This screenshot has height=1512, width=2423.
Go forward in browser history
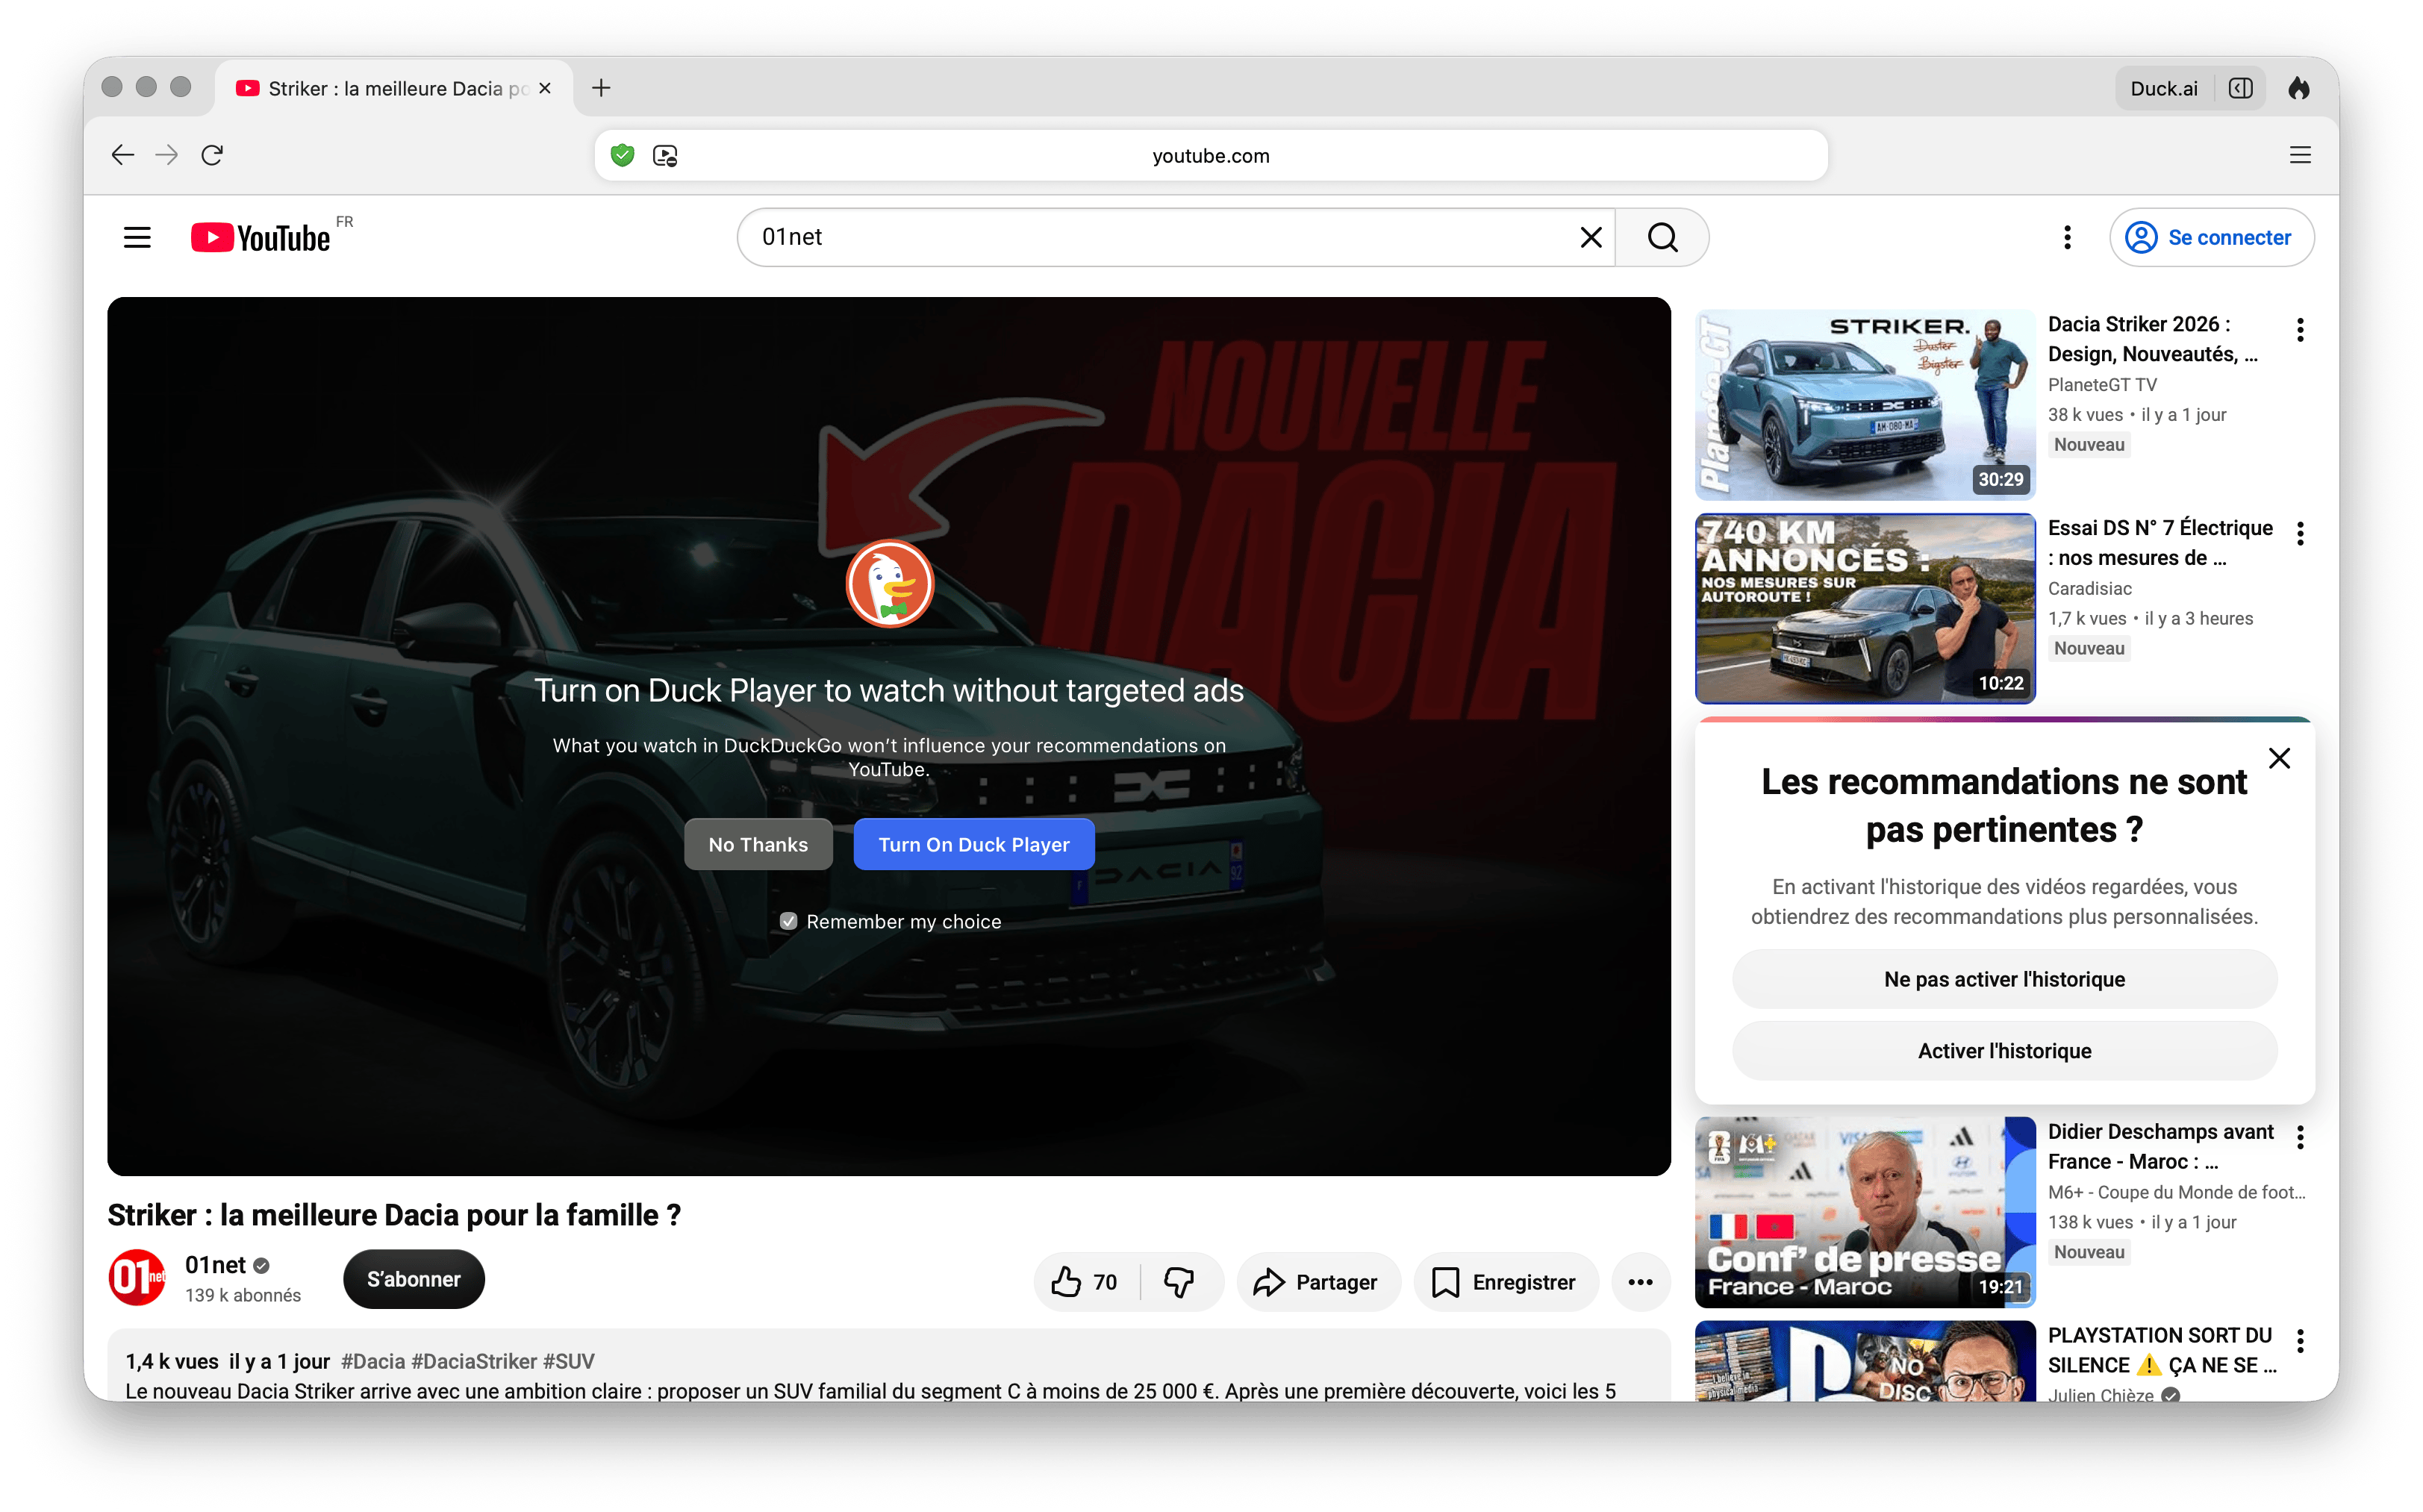point(167,155)
